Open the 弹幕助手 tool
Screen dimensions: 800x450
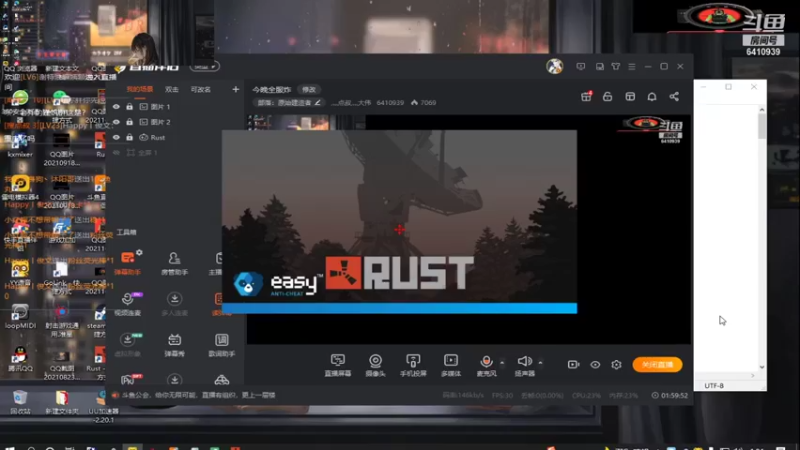point(128,263)
